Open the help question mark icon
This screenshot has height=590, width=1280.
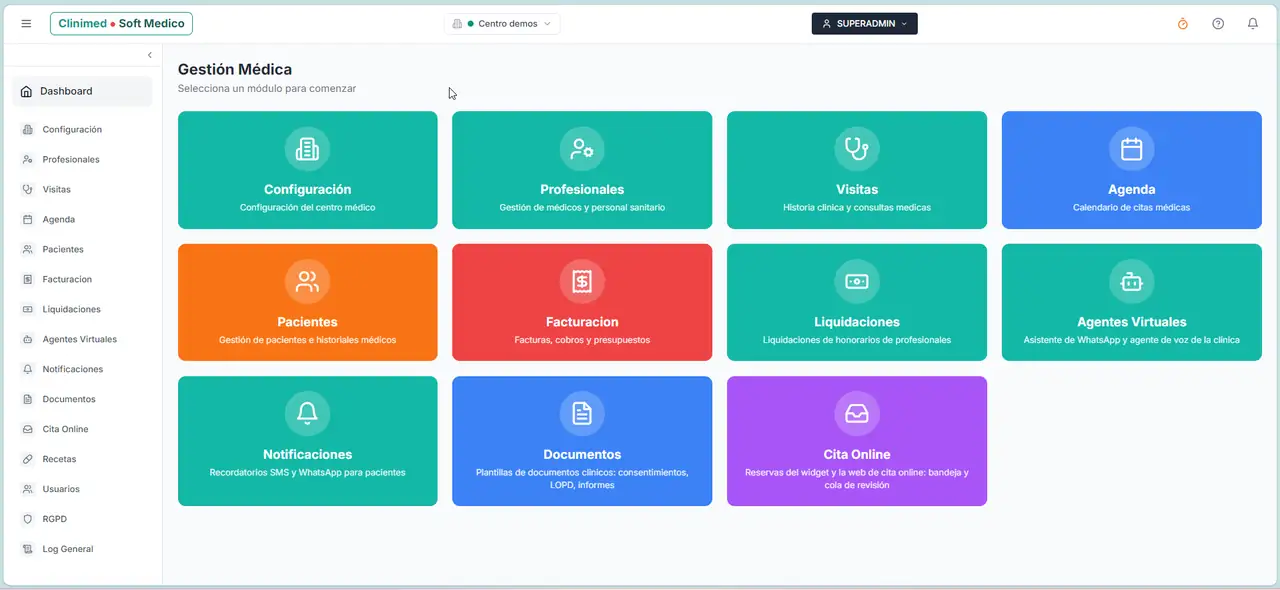click(1218, 23)
